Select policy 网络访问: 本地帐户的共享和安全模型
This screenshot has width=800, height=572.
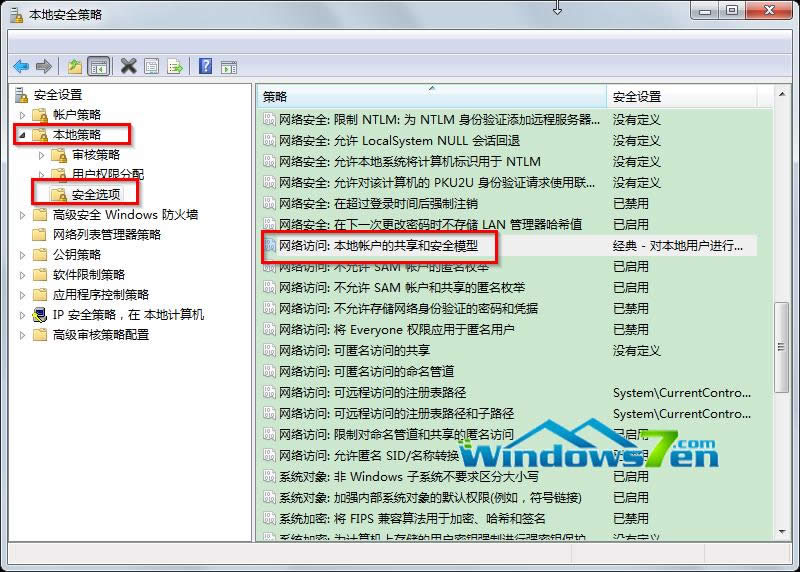point(385,245)
